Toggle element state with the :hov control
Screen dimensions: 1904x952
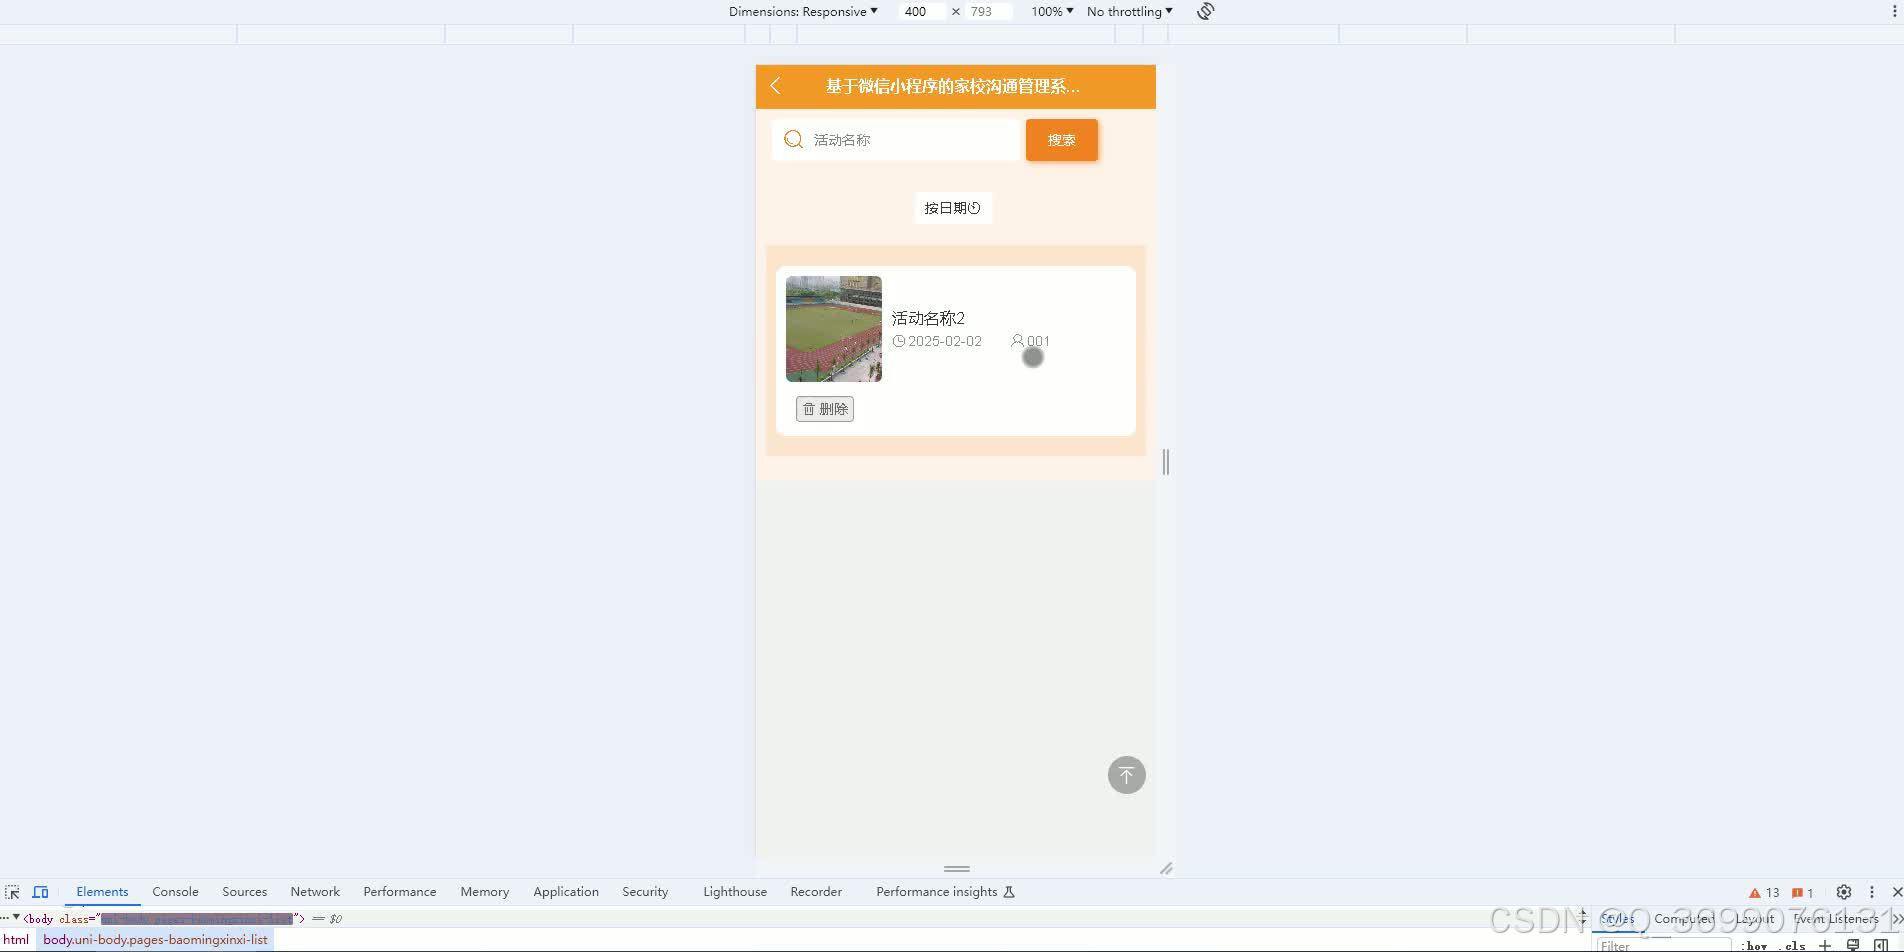point(1753,944)
